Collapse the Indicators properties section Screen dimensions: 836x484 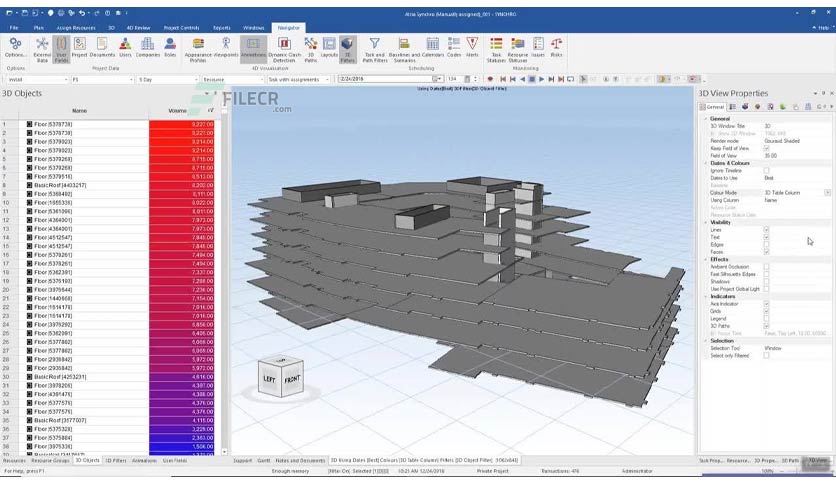(x=706, y=296)
